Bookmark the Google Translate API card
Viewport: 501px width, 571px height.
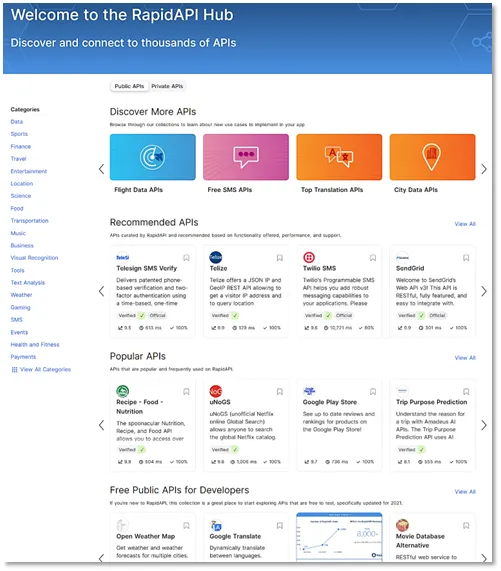tap(280, 526)
